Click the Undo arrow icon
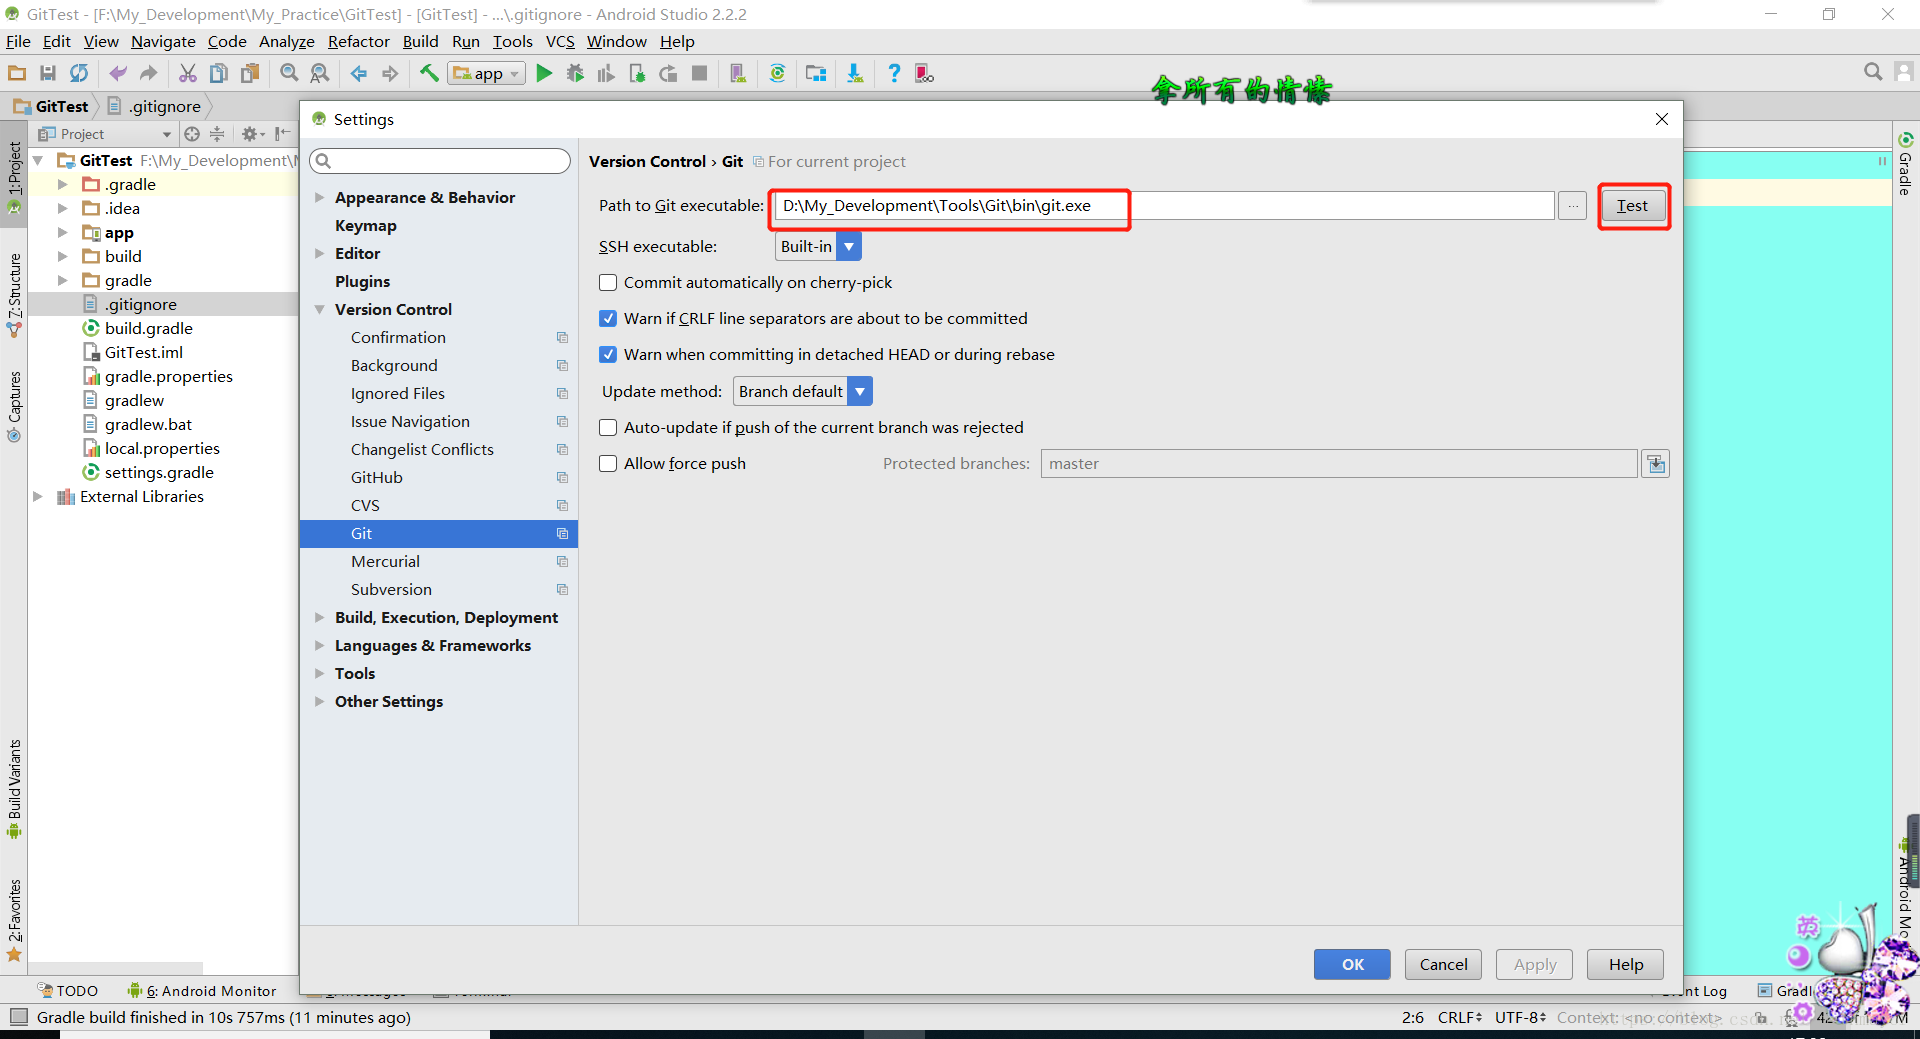 (118, 73)
